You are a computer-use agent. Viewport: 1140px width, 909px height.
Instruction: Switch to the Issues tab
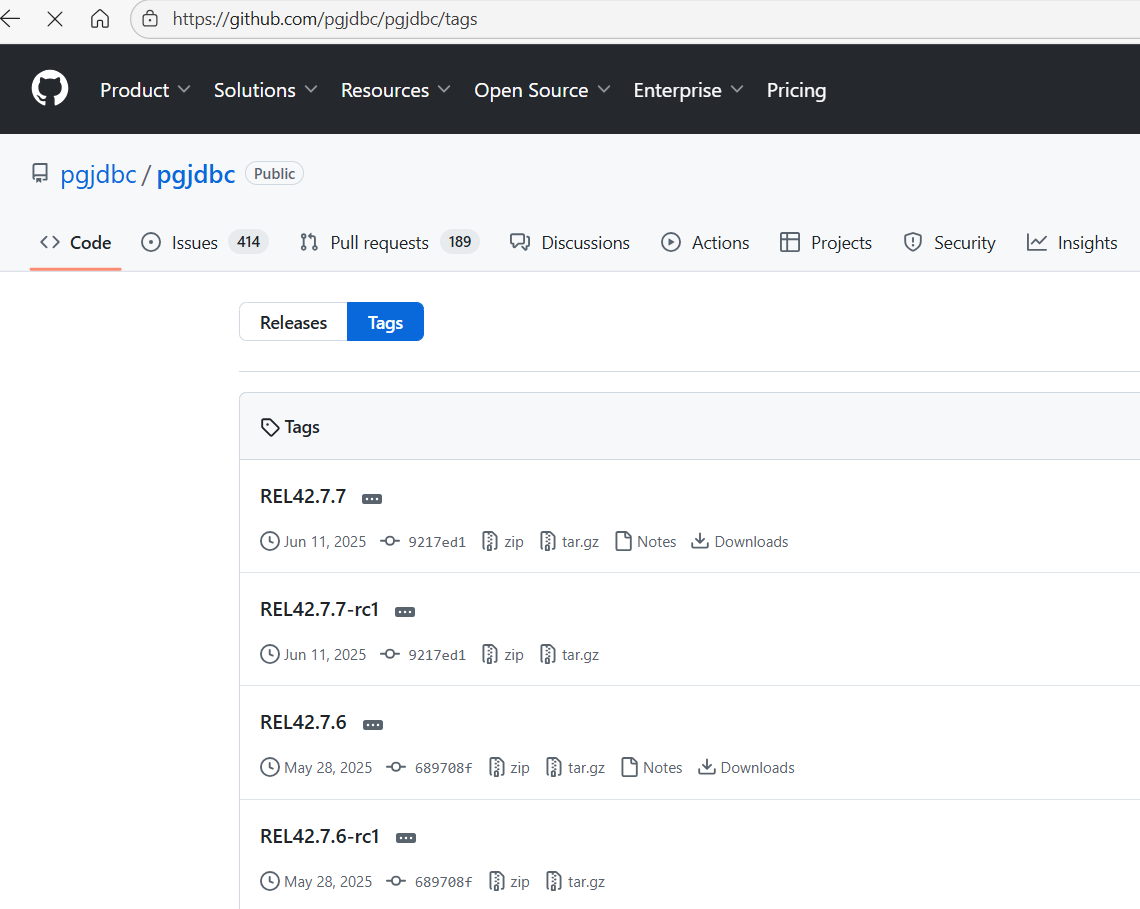[204, 243]
